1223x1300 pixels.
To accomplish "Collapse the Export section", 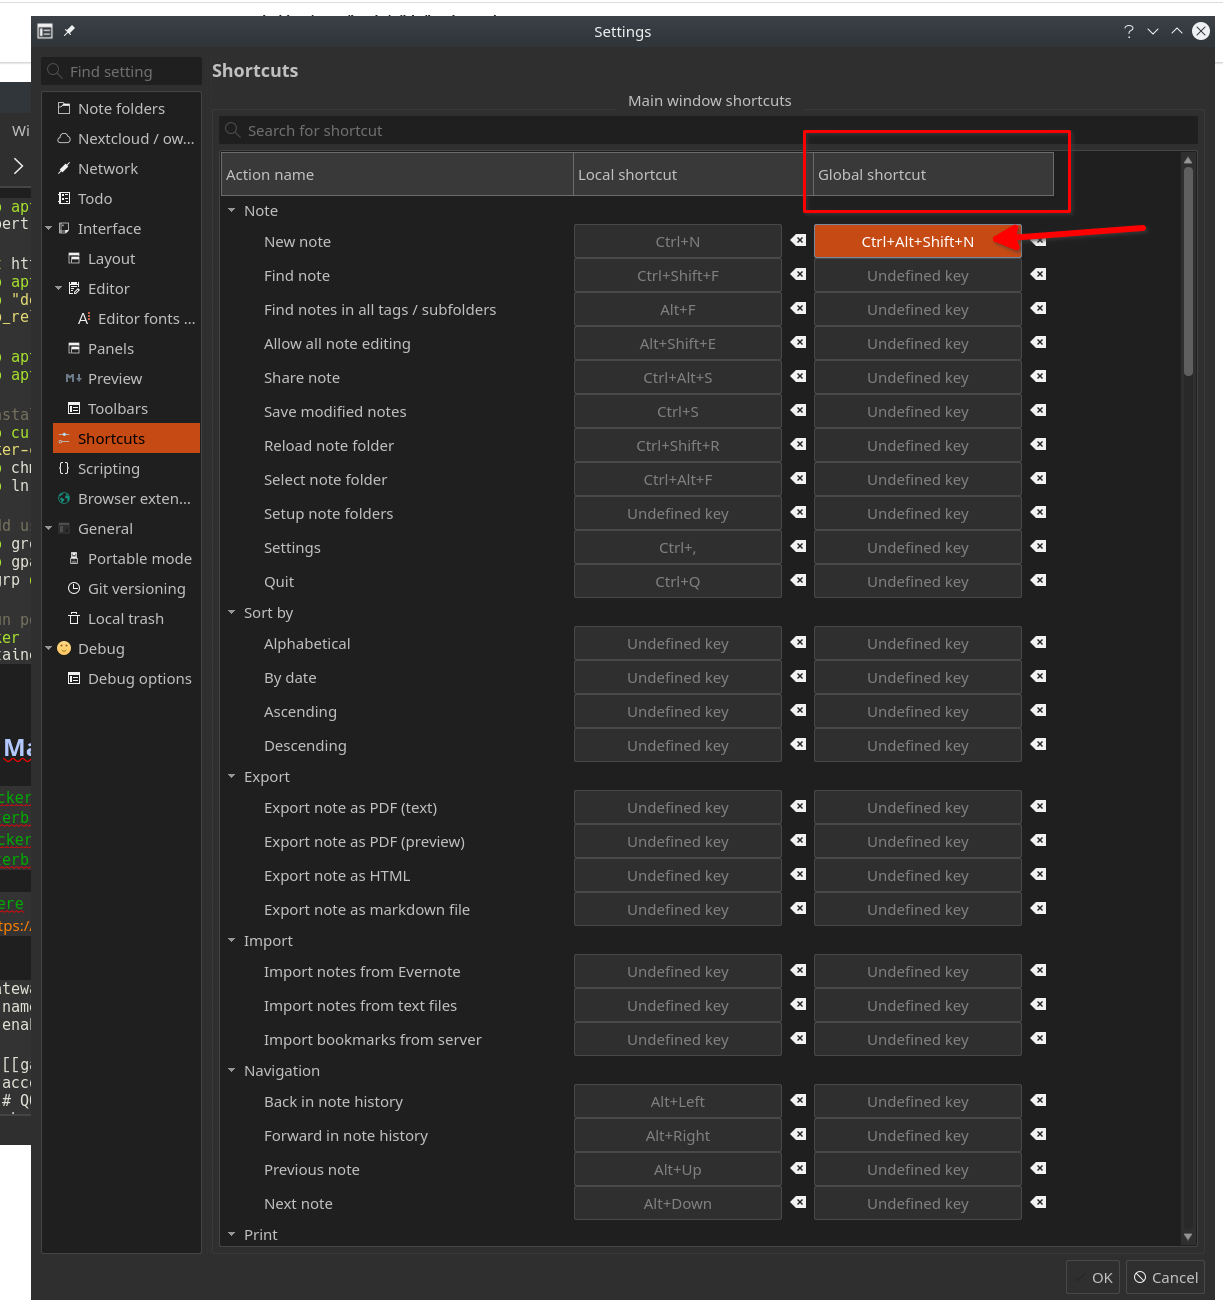I will tap(232, 776).
